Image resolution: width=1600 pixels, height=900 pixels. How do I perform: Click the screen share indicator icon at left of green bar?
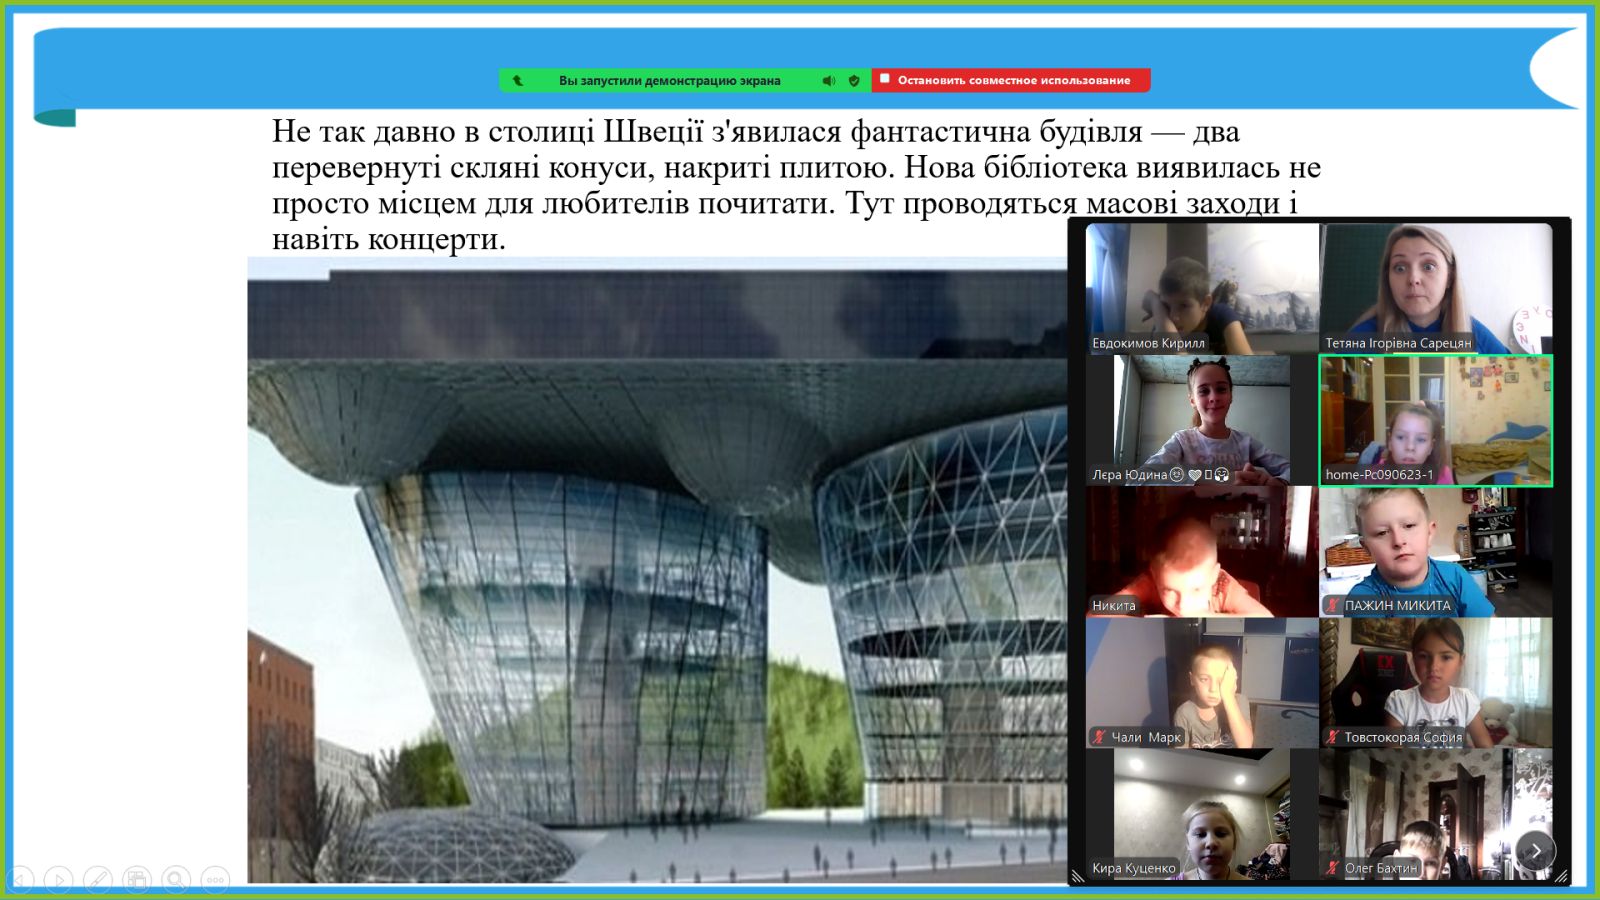pos(518,81)
